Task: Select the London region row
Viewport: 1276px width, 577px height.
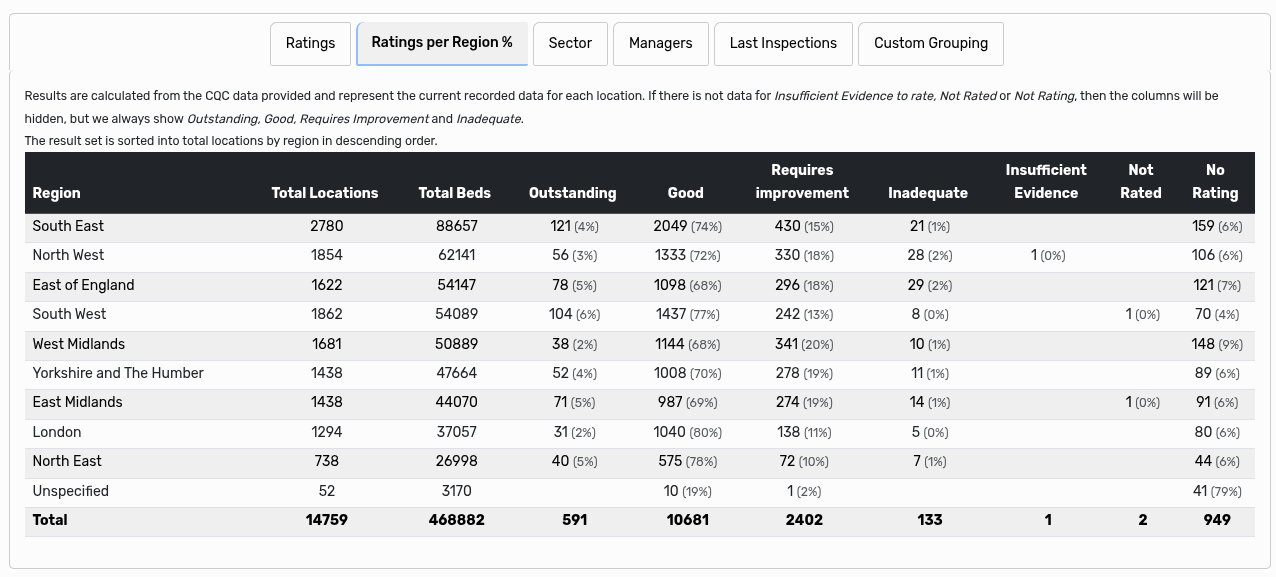Action: click(x=400, y=432)
